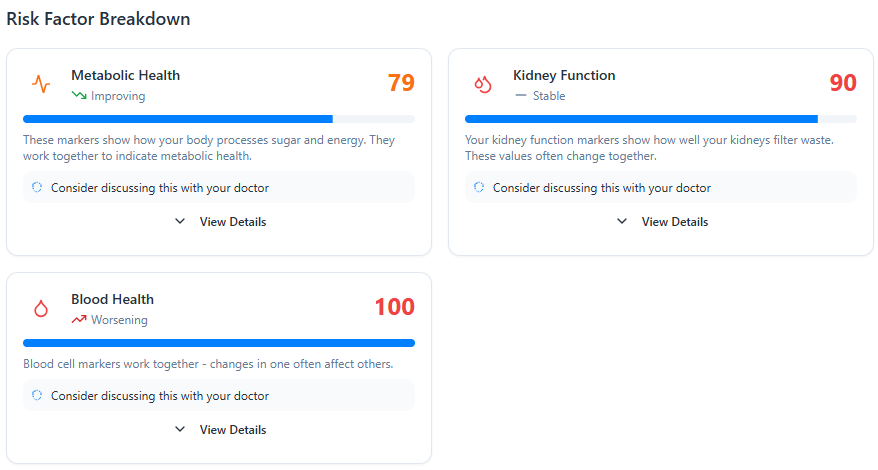The height and width of the screenshot is (470, 878).
Task: Click the Kidney Function droplets icon
Action: click(x=483, y=85)
